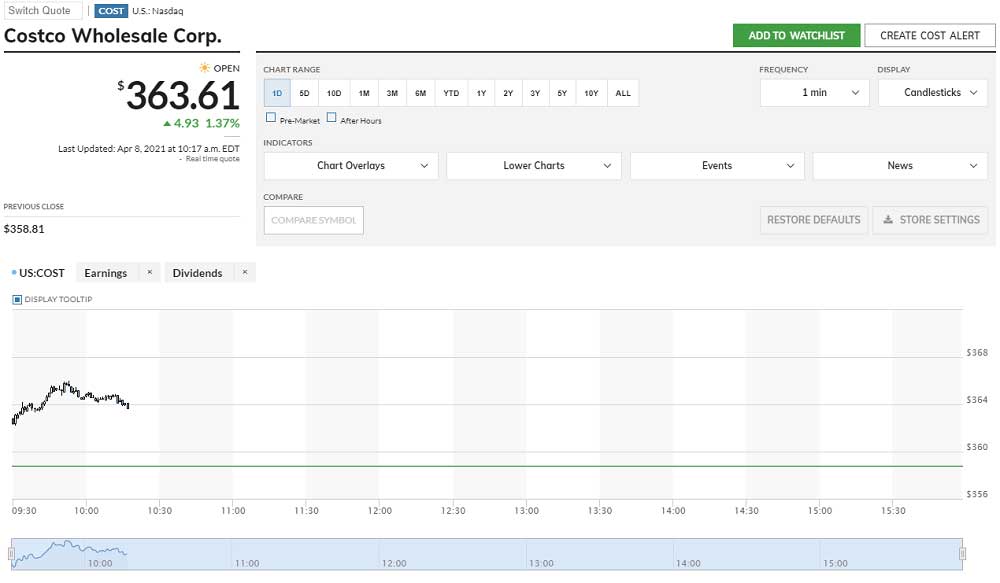The image size is (1000, 583).
Task: Expand the News dropdown
Action: pyautogui.click(x=900, y=166)
